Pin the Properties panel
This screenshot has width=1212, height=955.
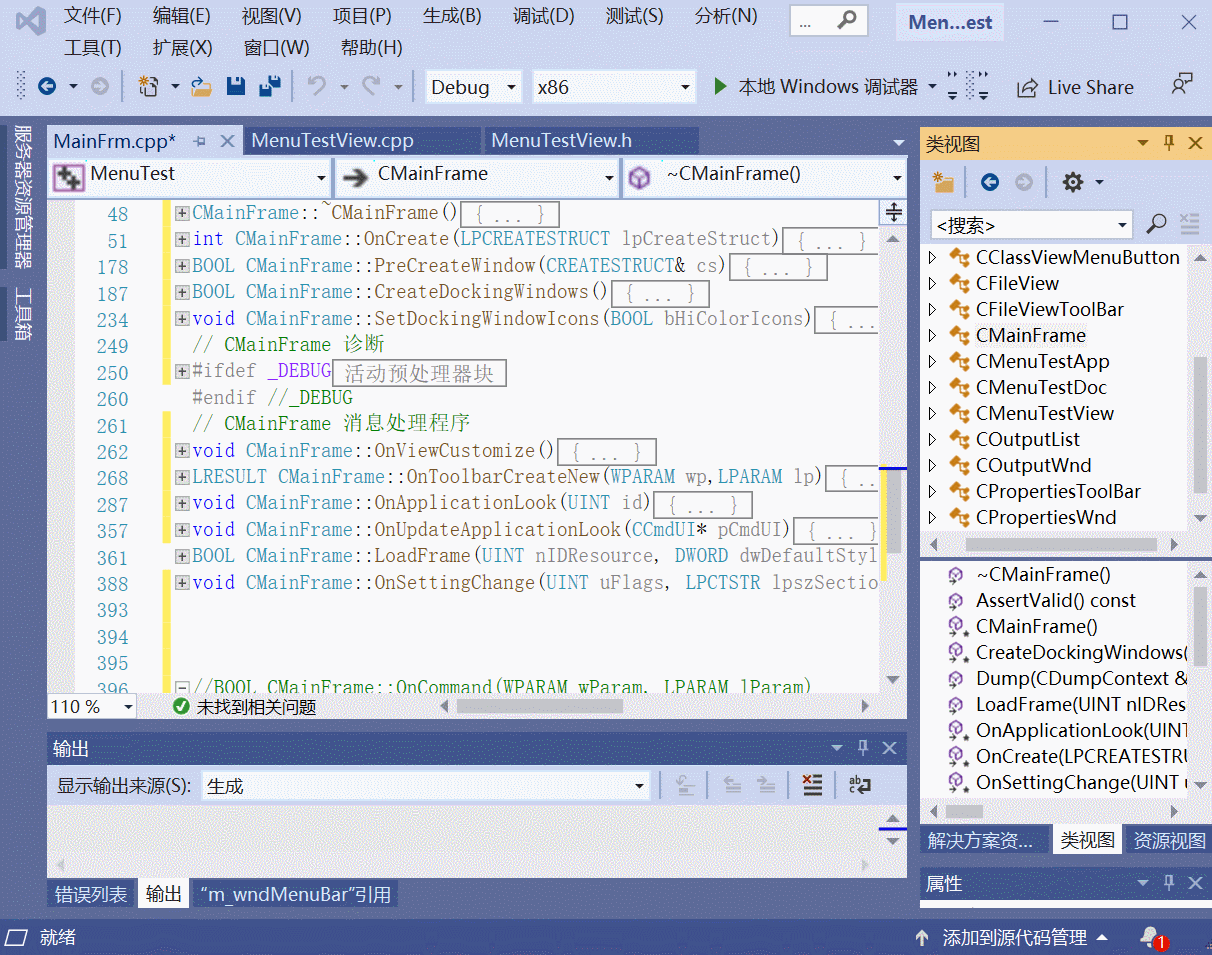tap(1169, 884)
